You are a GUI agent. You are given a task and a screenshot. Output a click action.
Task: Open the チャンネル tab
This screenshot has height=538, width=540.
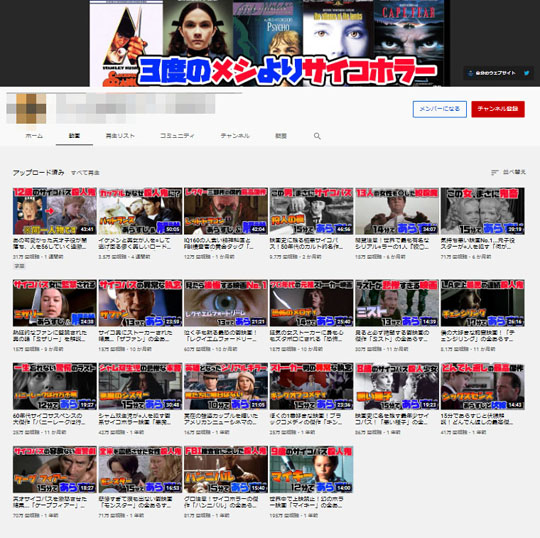tap(235, 136)
